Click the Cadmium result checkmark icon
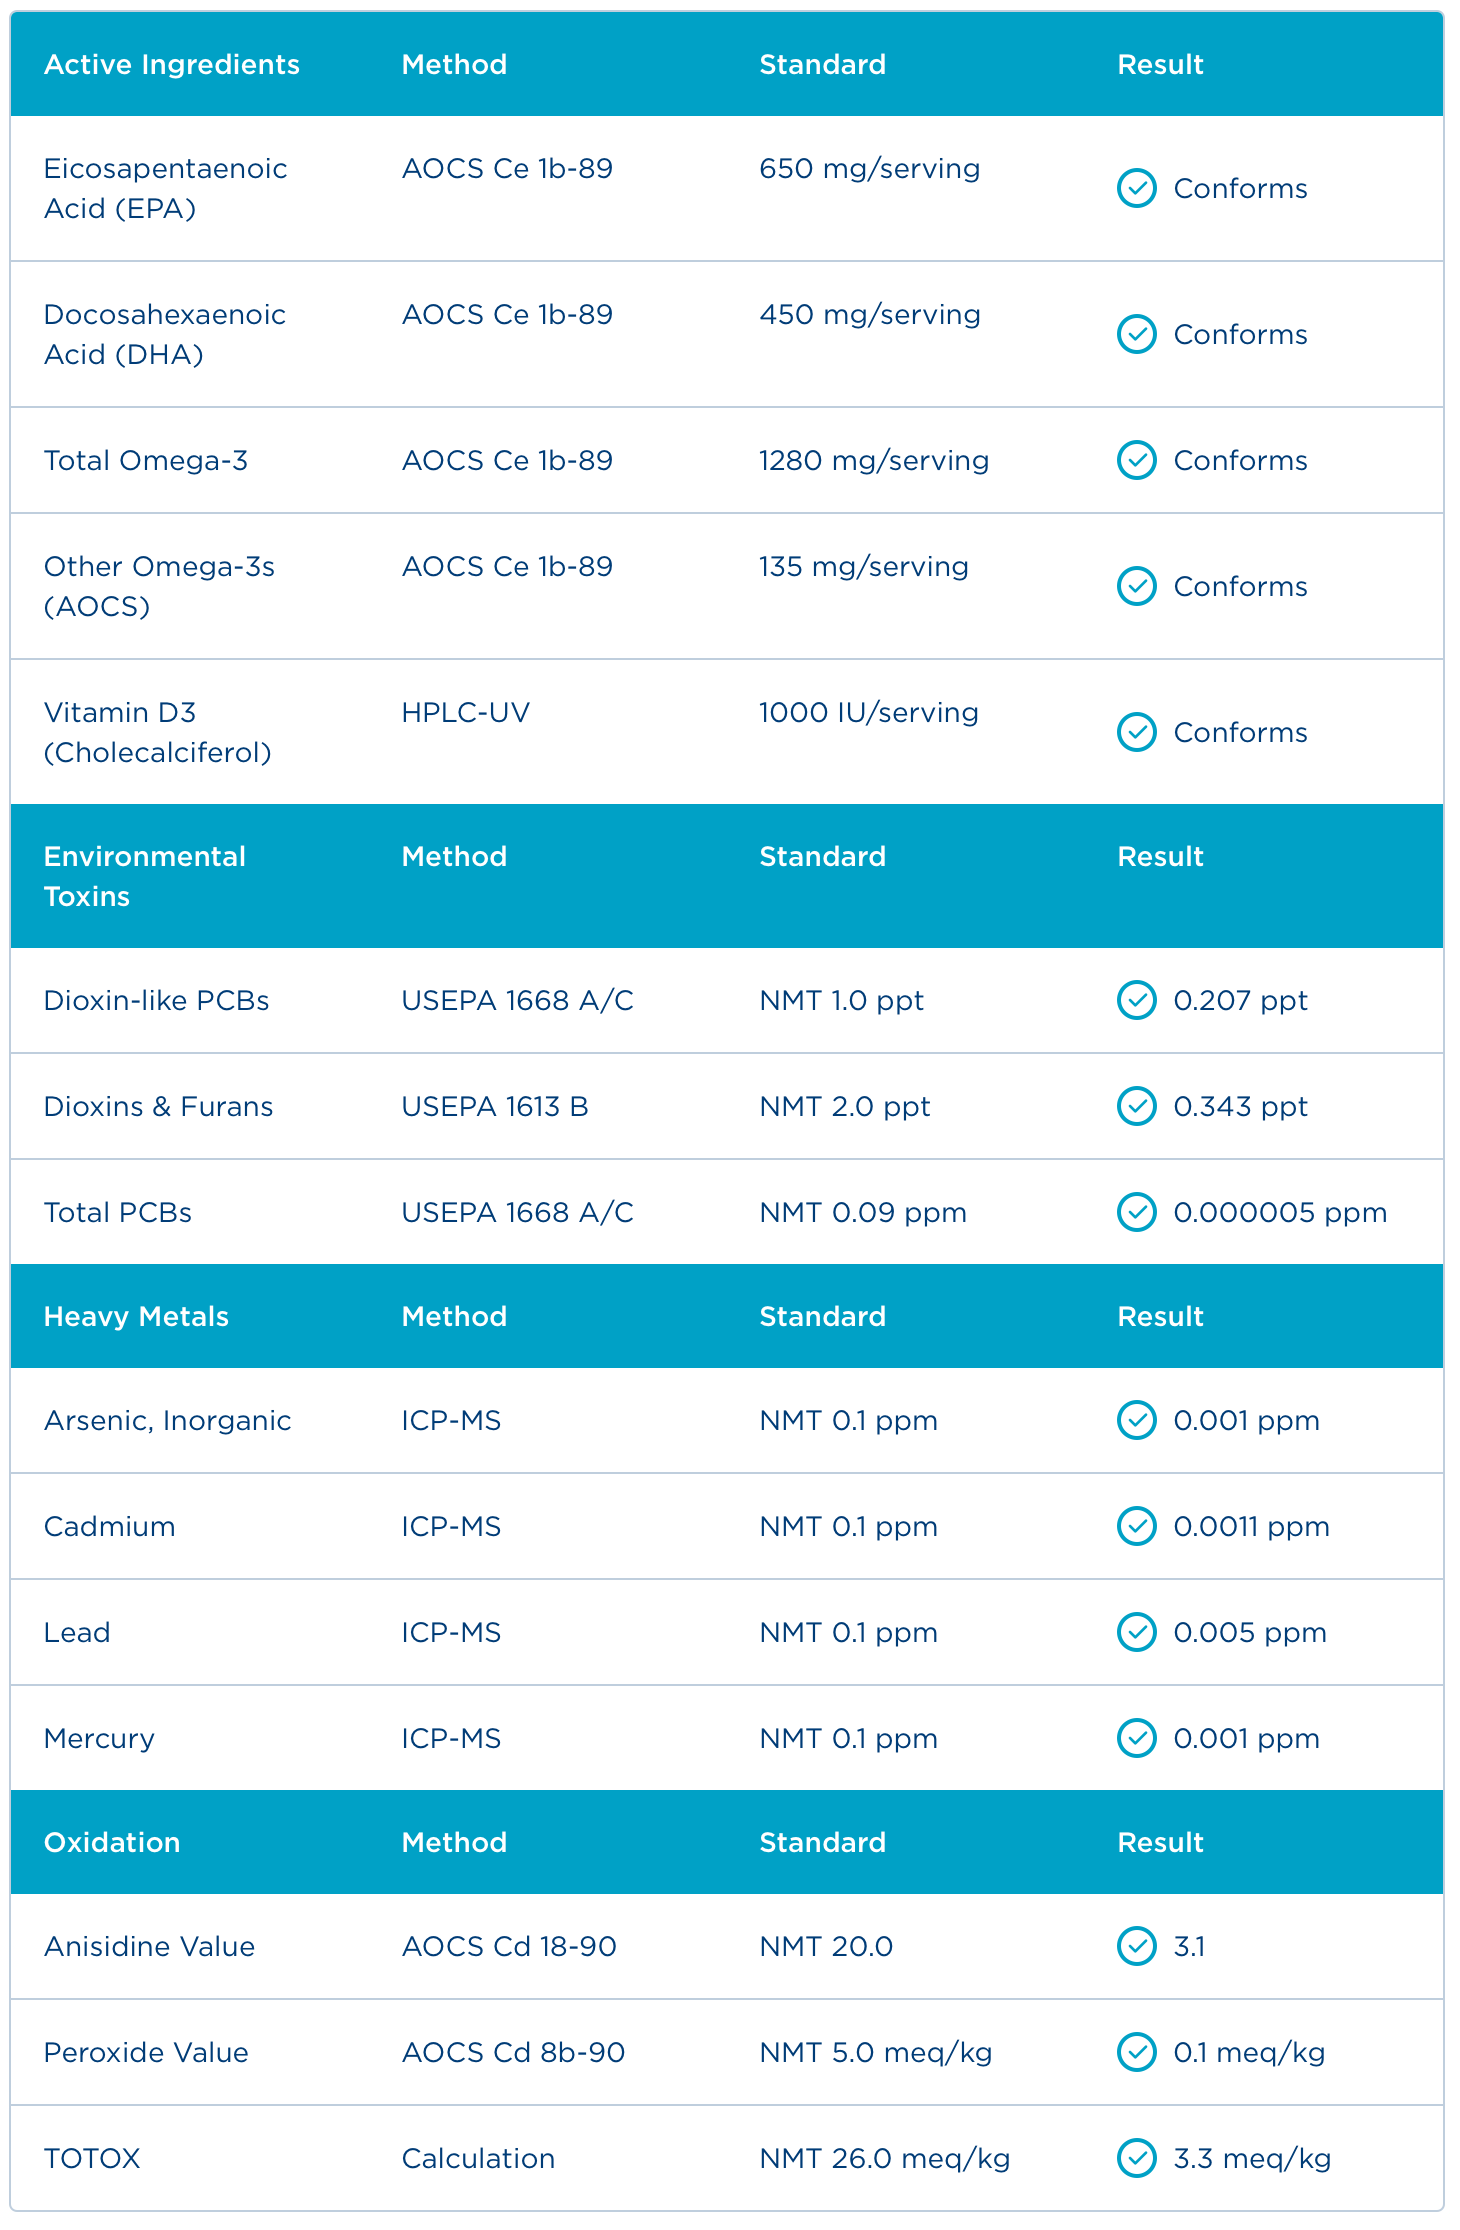1460x2230 pixels. coord(1136,1526)
